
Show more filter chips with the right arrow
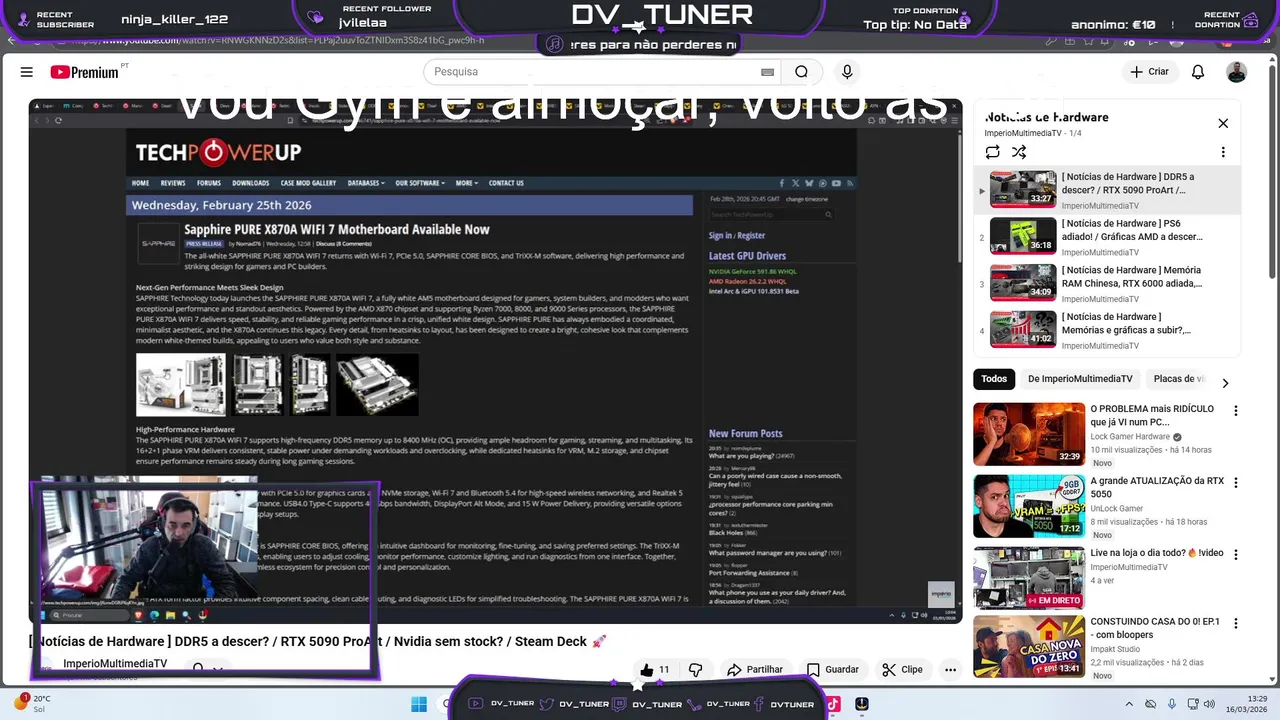tap(1225, 383)
